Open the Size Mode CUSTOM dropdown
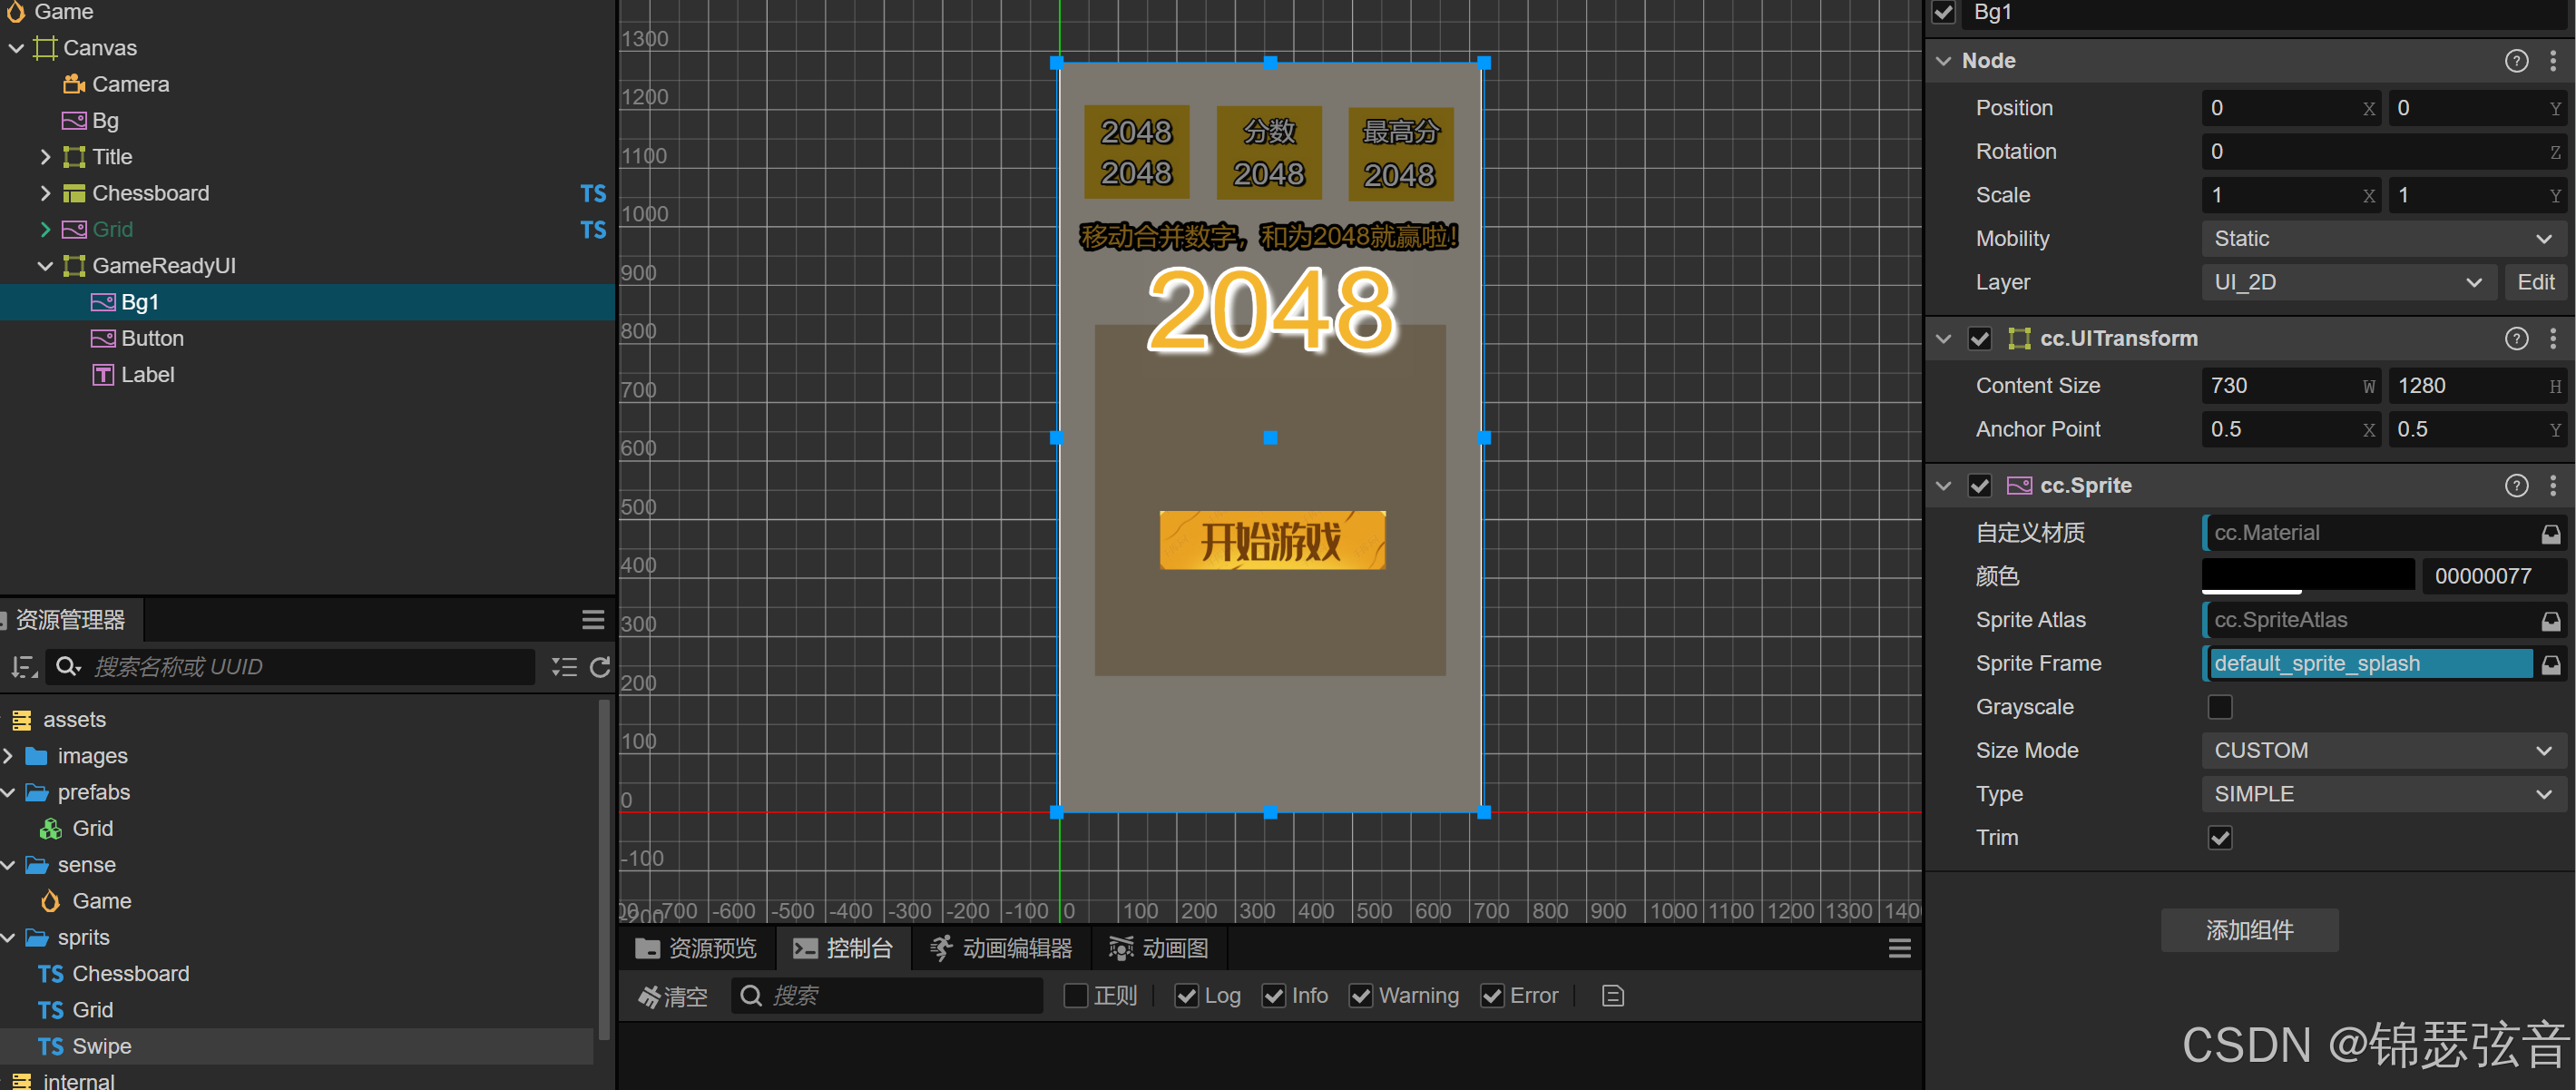The height and width of the screenshot is (1090, 2576). [x=2382, y=751]
